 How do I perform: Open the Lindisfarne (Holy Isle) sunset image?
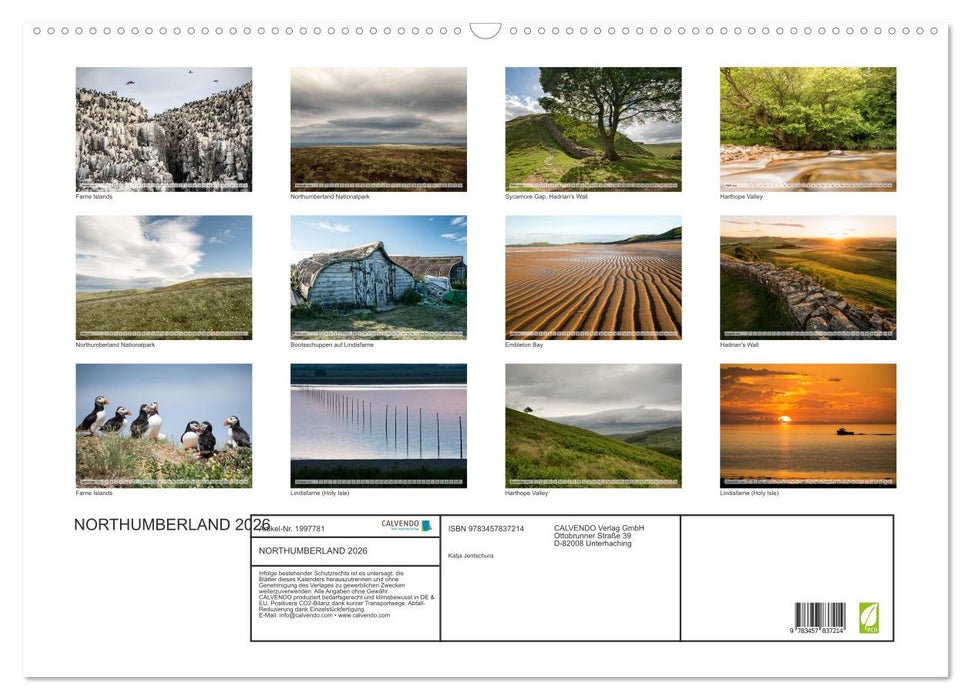point(808,426)
